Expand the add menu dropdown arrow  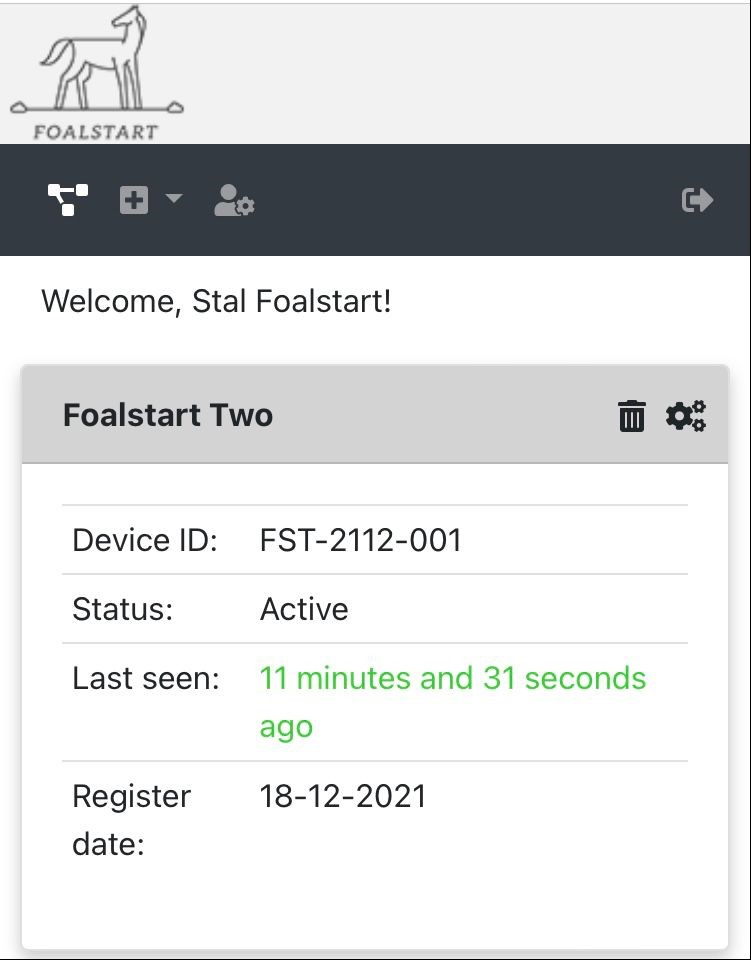tap(174, 198)
